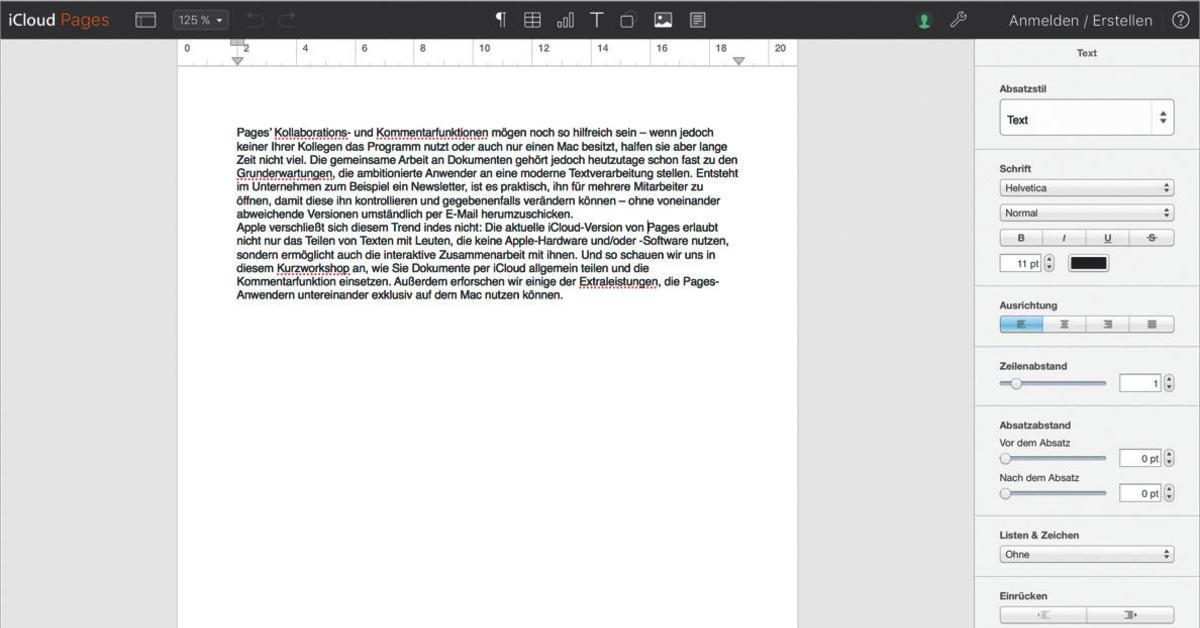Click the word Grunderwartungen in the document
This screenshot has width=1200, height=628.
pos(285,173)
